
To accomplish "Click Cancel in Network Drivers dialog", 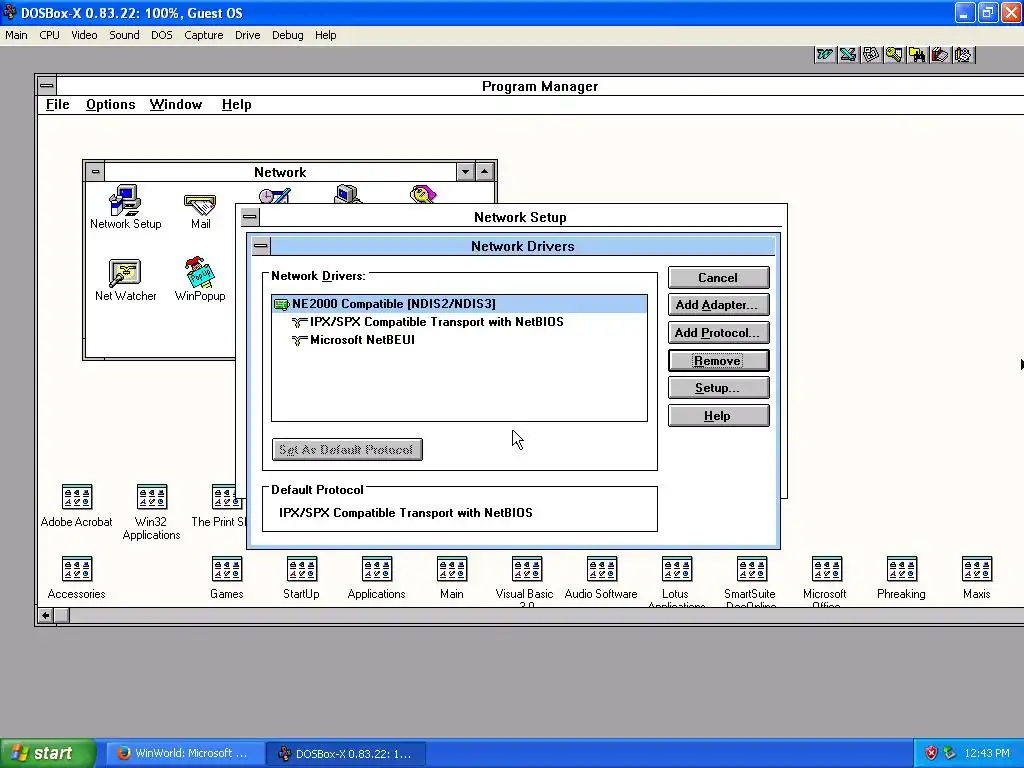I will pos(718,278).
